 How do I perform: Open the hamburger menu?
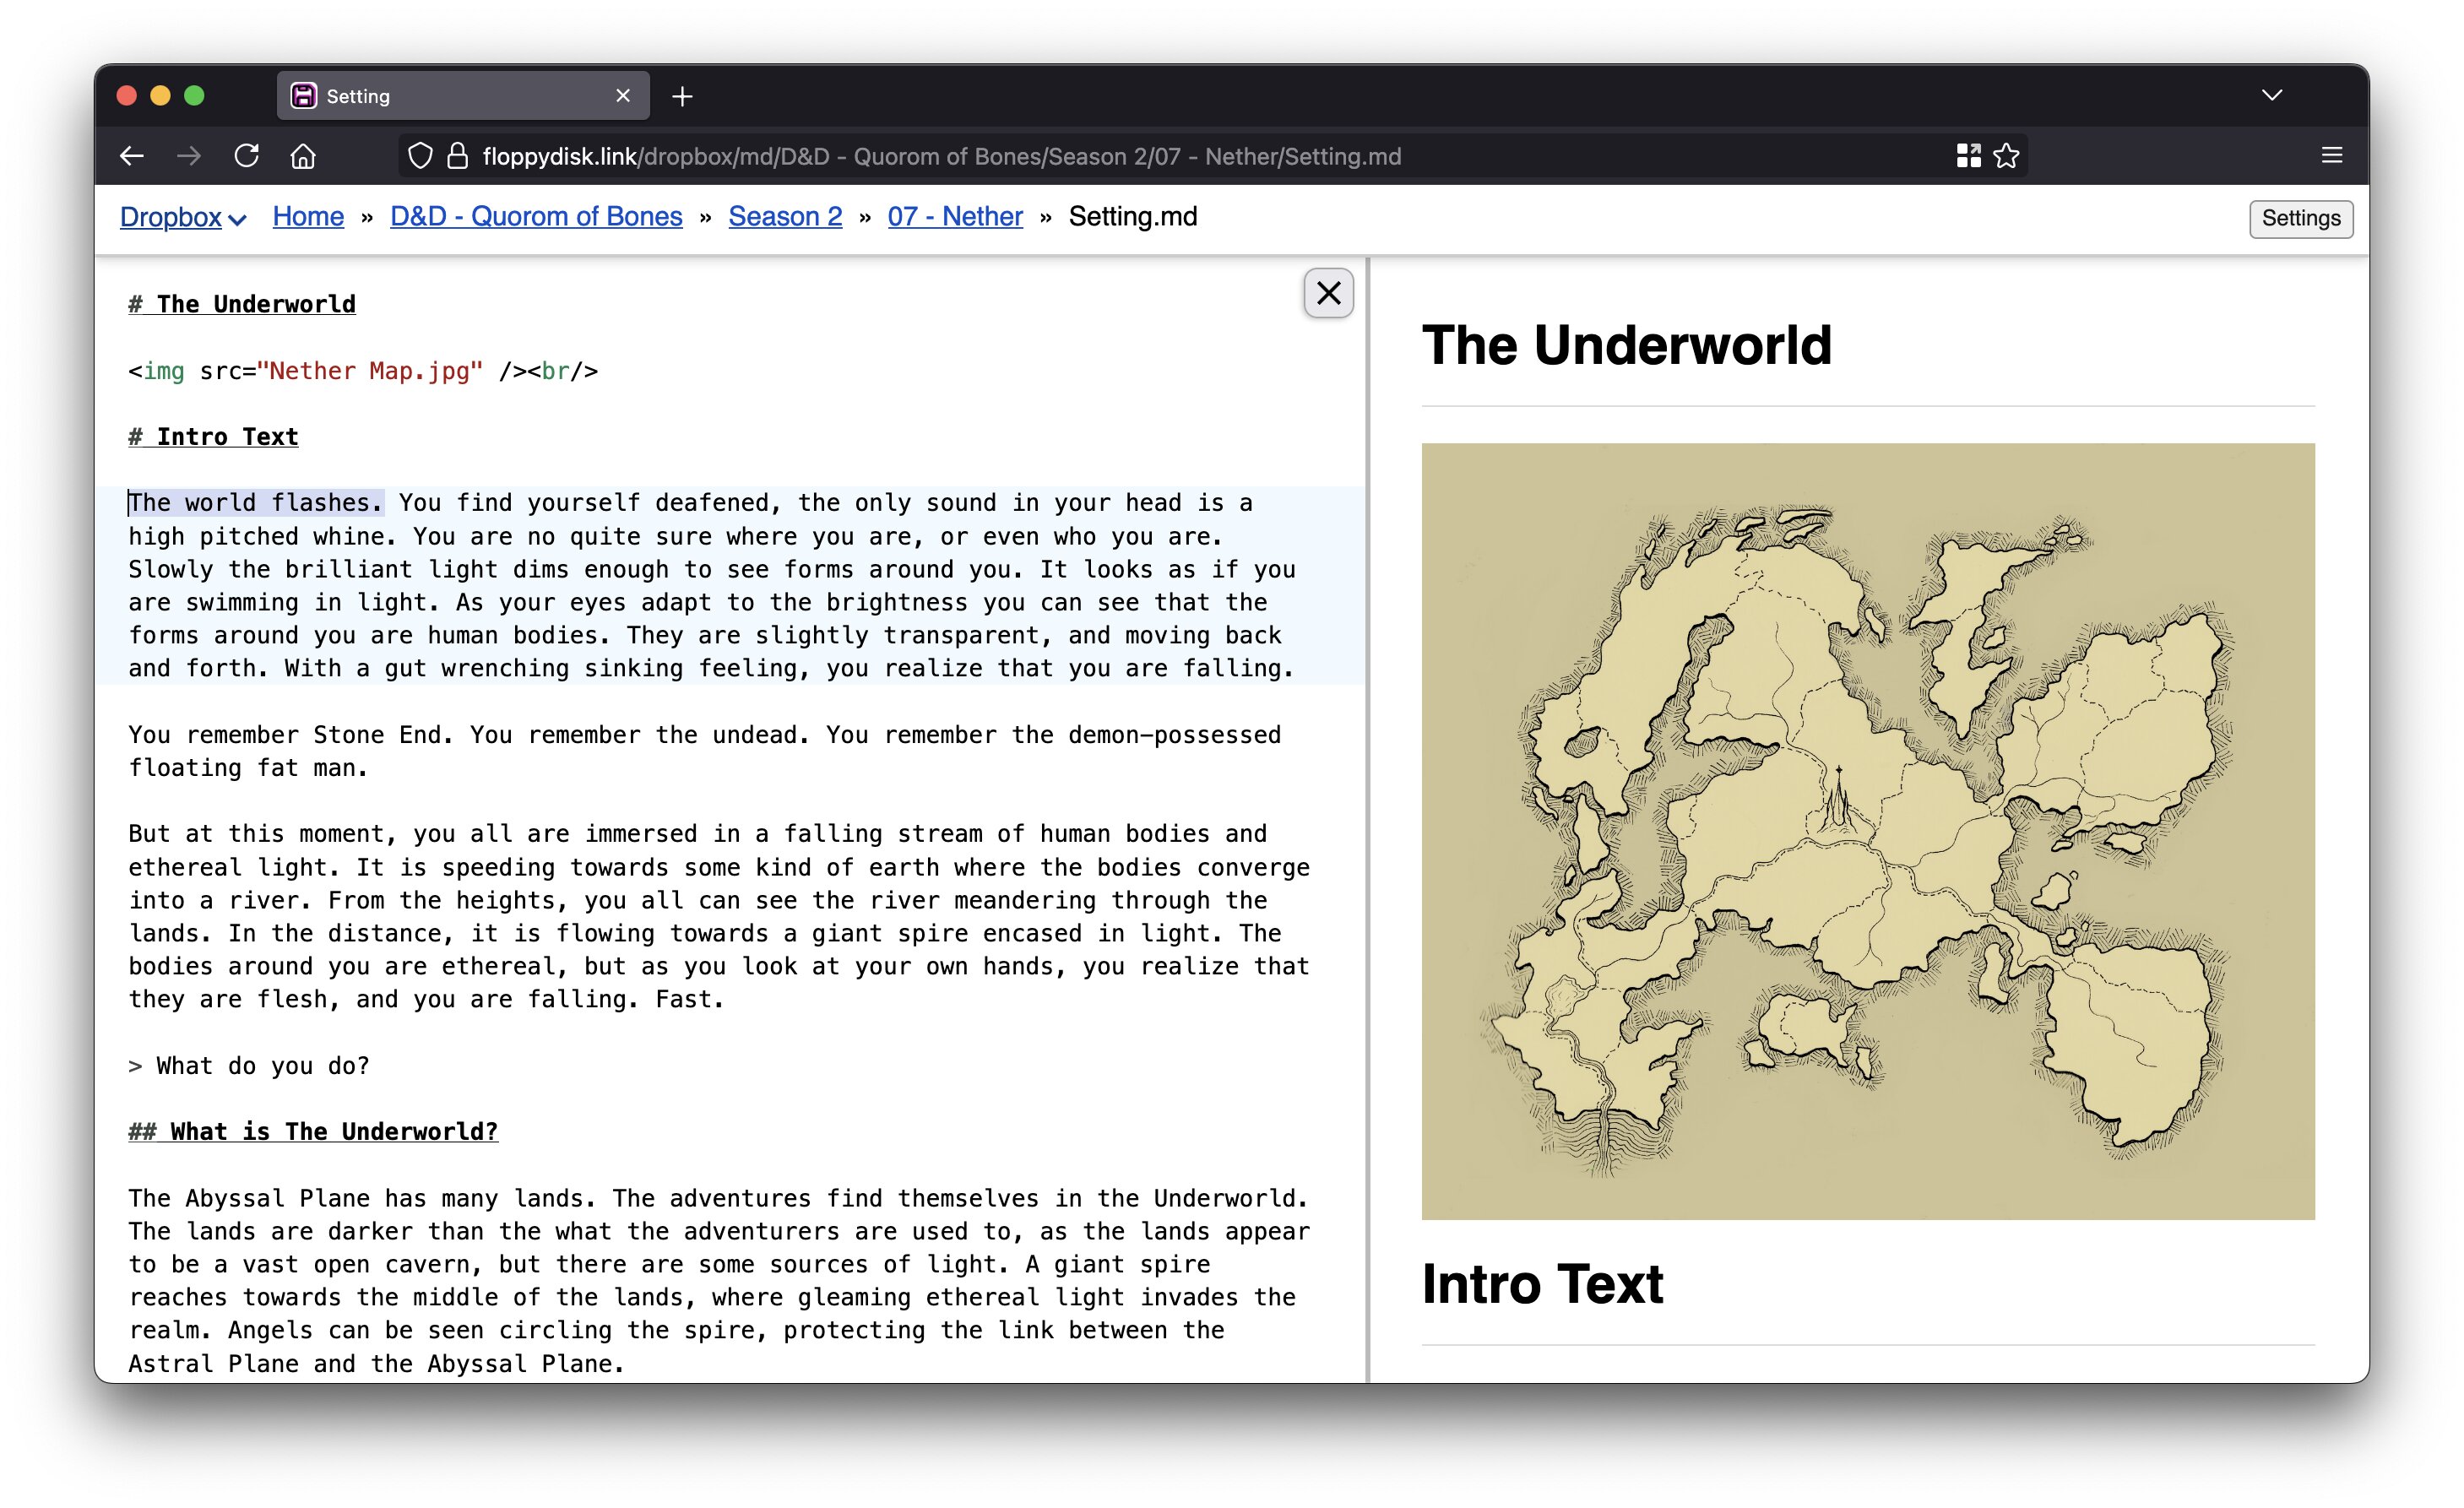(x=2331, y=156)
